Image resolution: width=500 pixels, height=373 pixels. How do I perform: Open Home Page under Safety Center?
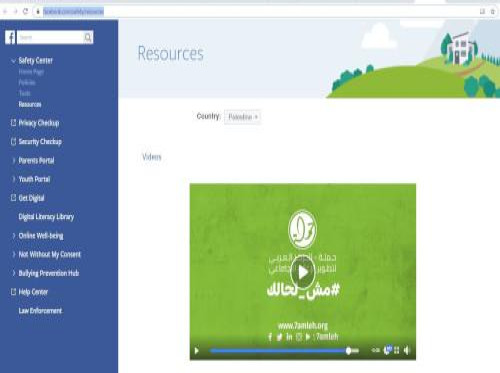click(x=31, y=72)
